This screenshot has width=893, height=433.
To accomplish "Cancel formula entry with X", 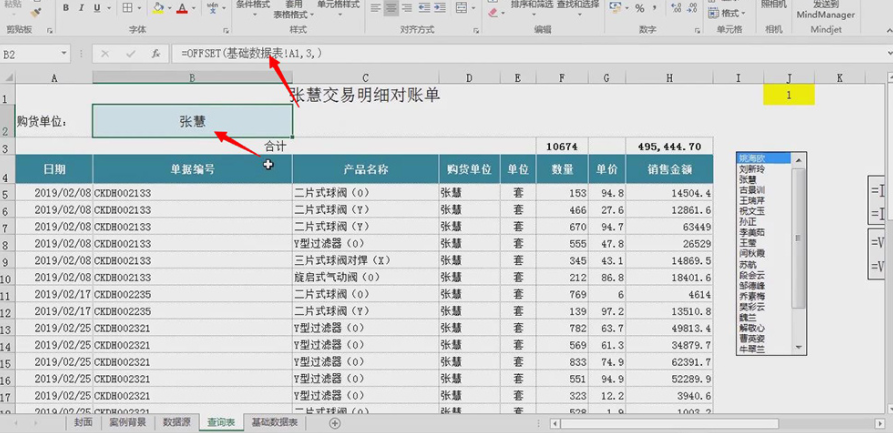I will [105, 54].
